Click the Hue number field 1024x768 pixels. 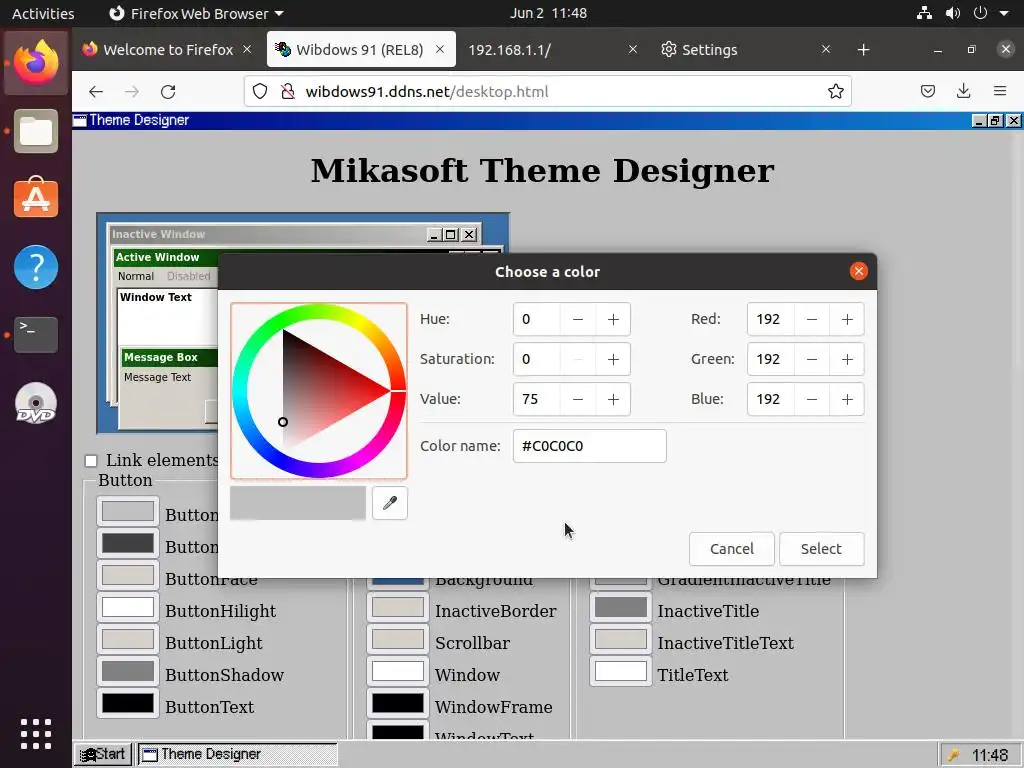(x=536, y=319)
